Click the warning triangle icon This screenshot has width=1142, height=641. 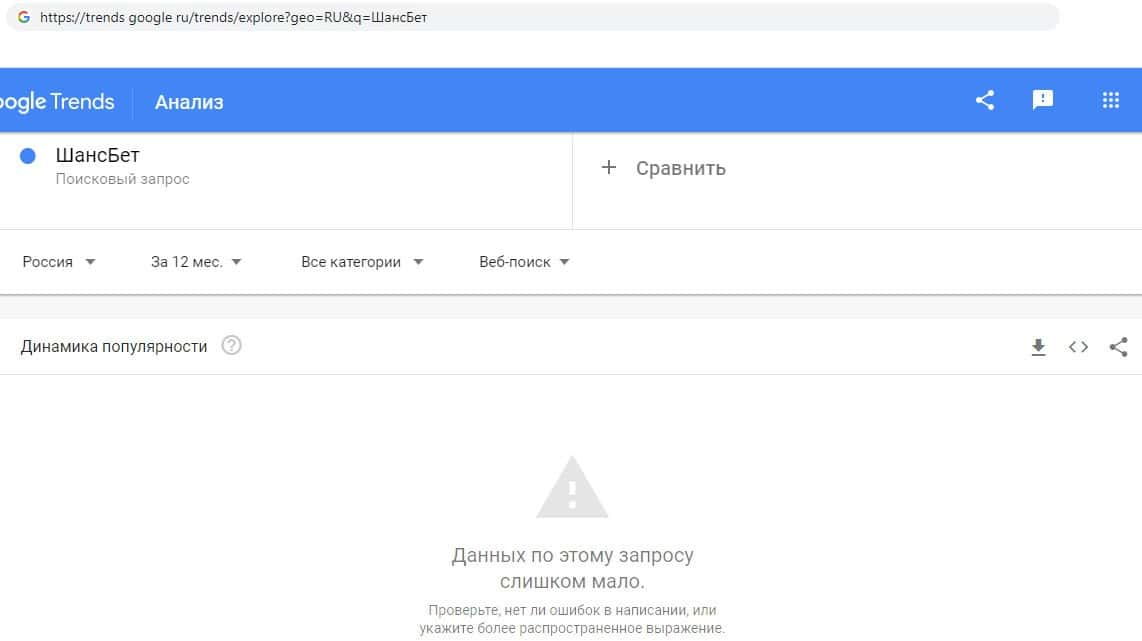click(x=572, y=488)
